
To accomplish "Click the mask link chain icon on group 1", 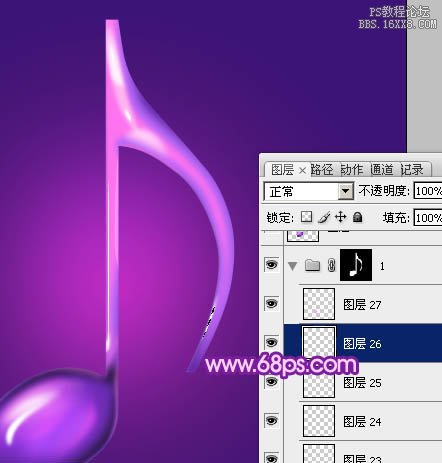I will (331, 265).
